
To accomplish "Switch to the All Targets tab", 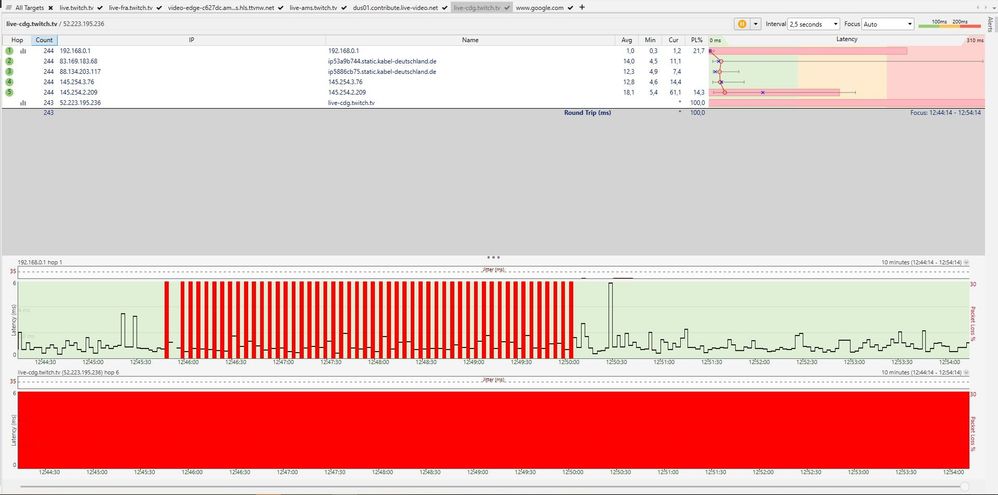I will coord(30,8).
